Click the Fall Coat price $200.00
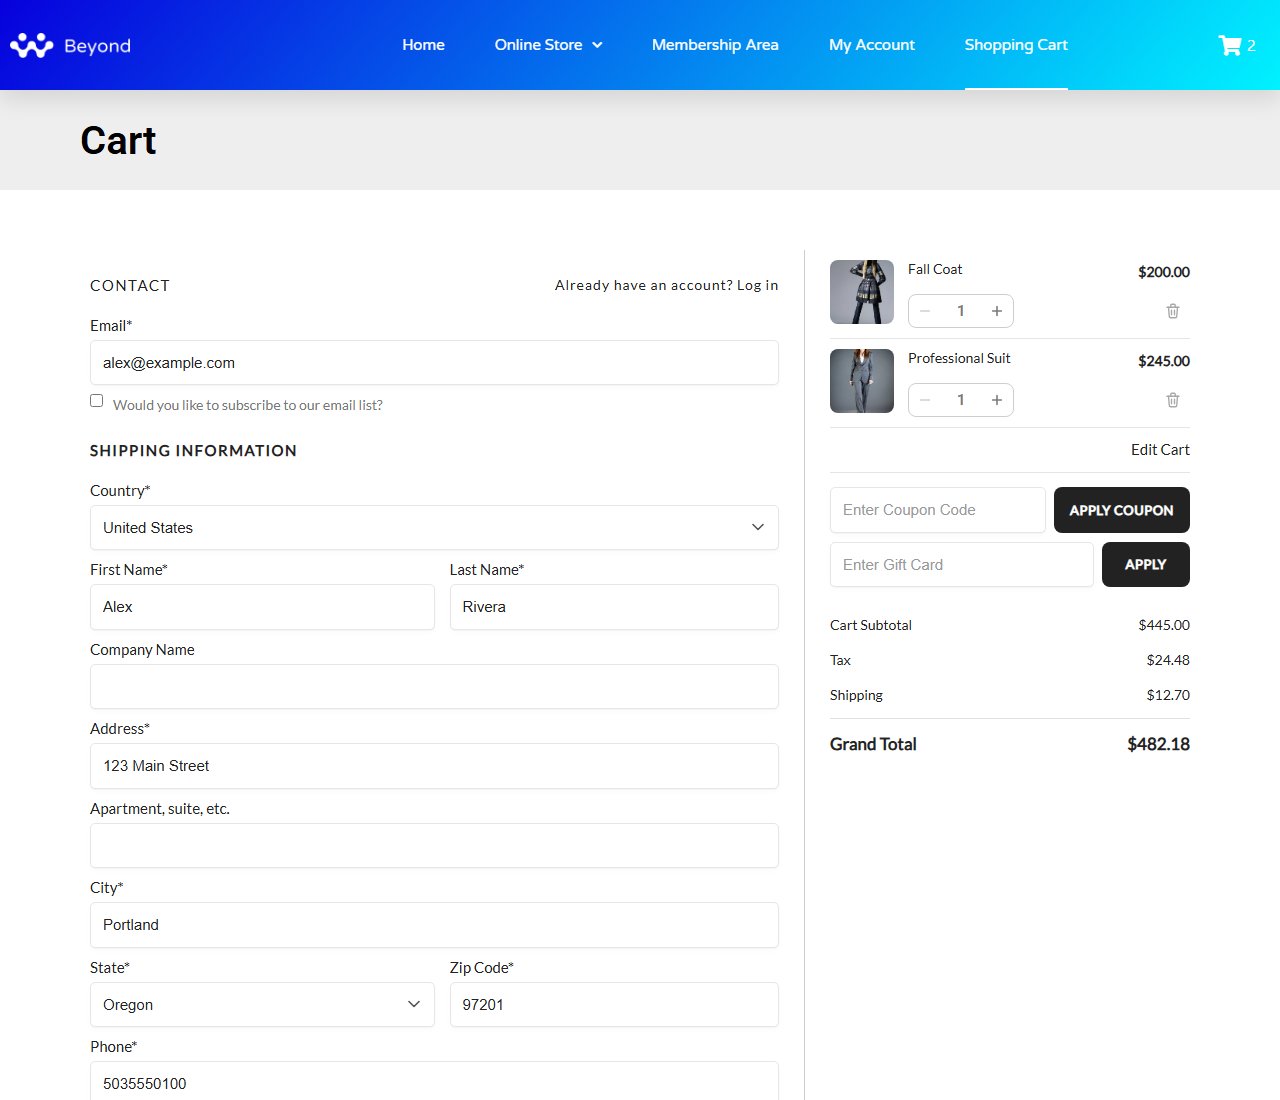1280x1100 pixels. (x=1164, y=272)
